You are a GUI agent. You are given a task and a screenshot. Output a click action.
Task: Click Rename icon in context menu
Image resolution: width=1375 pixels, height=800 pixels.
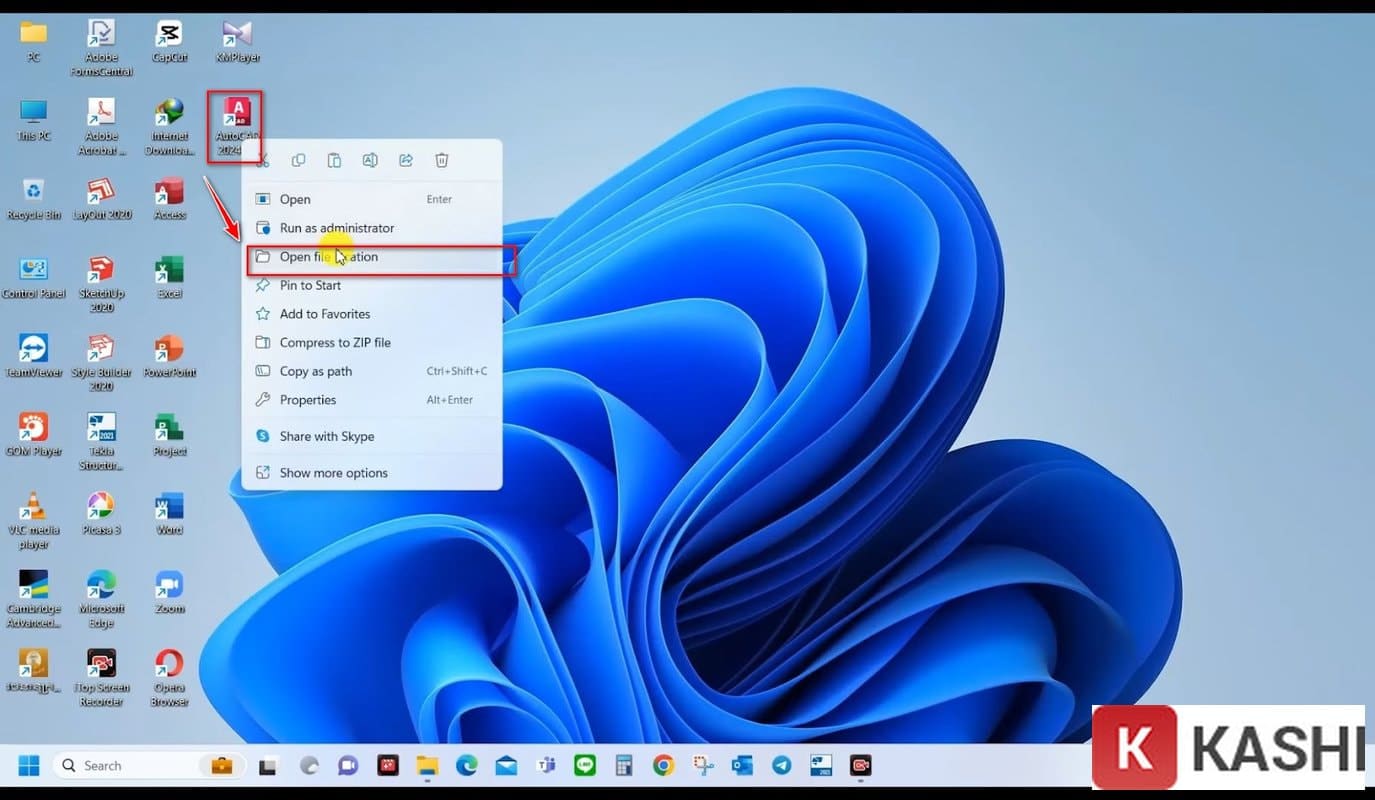pyautogui.click(x=370, y=160)
